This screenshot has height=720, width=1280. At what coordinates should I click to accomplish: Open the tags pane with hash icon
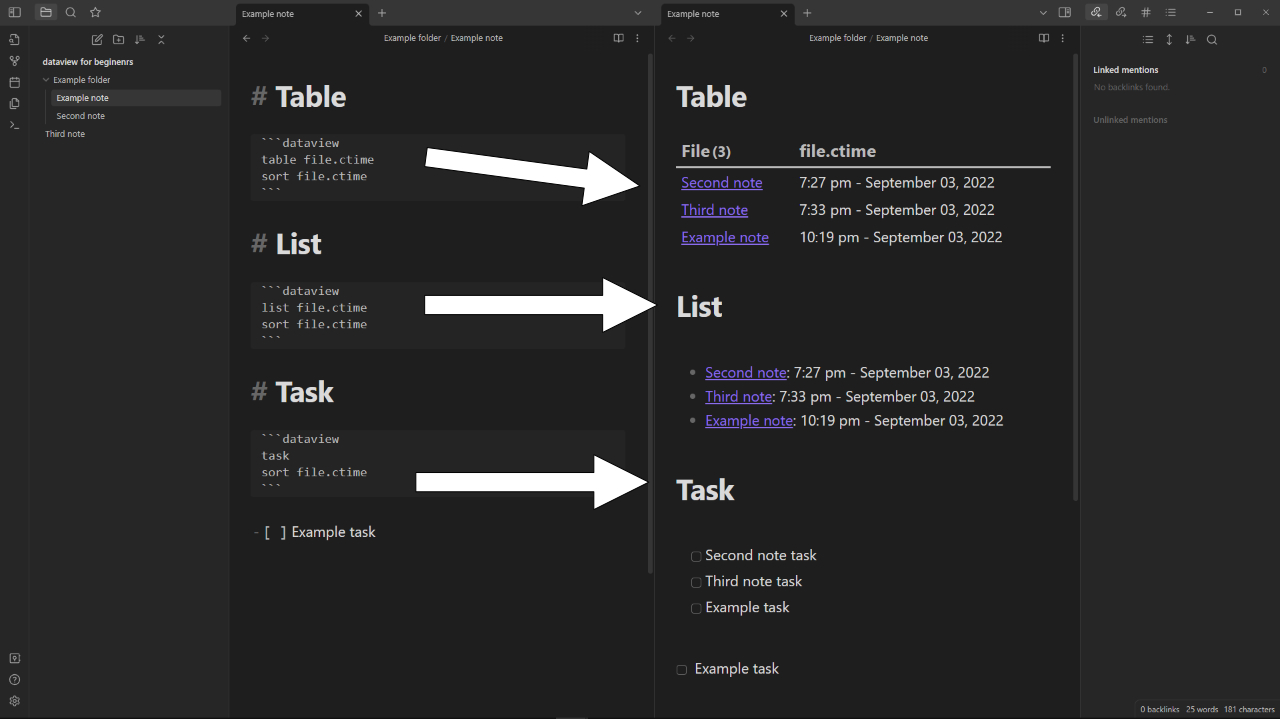(x=1146, y=13)
